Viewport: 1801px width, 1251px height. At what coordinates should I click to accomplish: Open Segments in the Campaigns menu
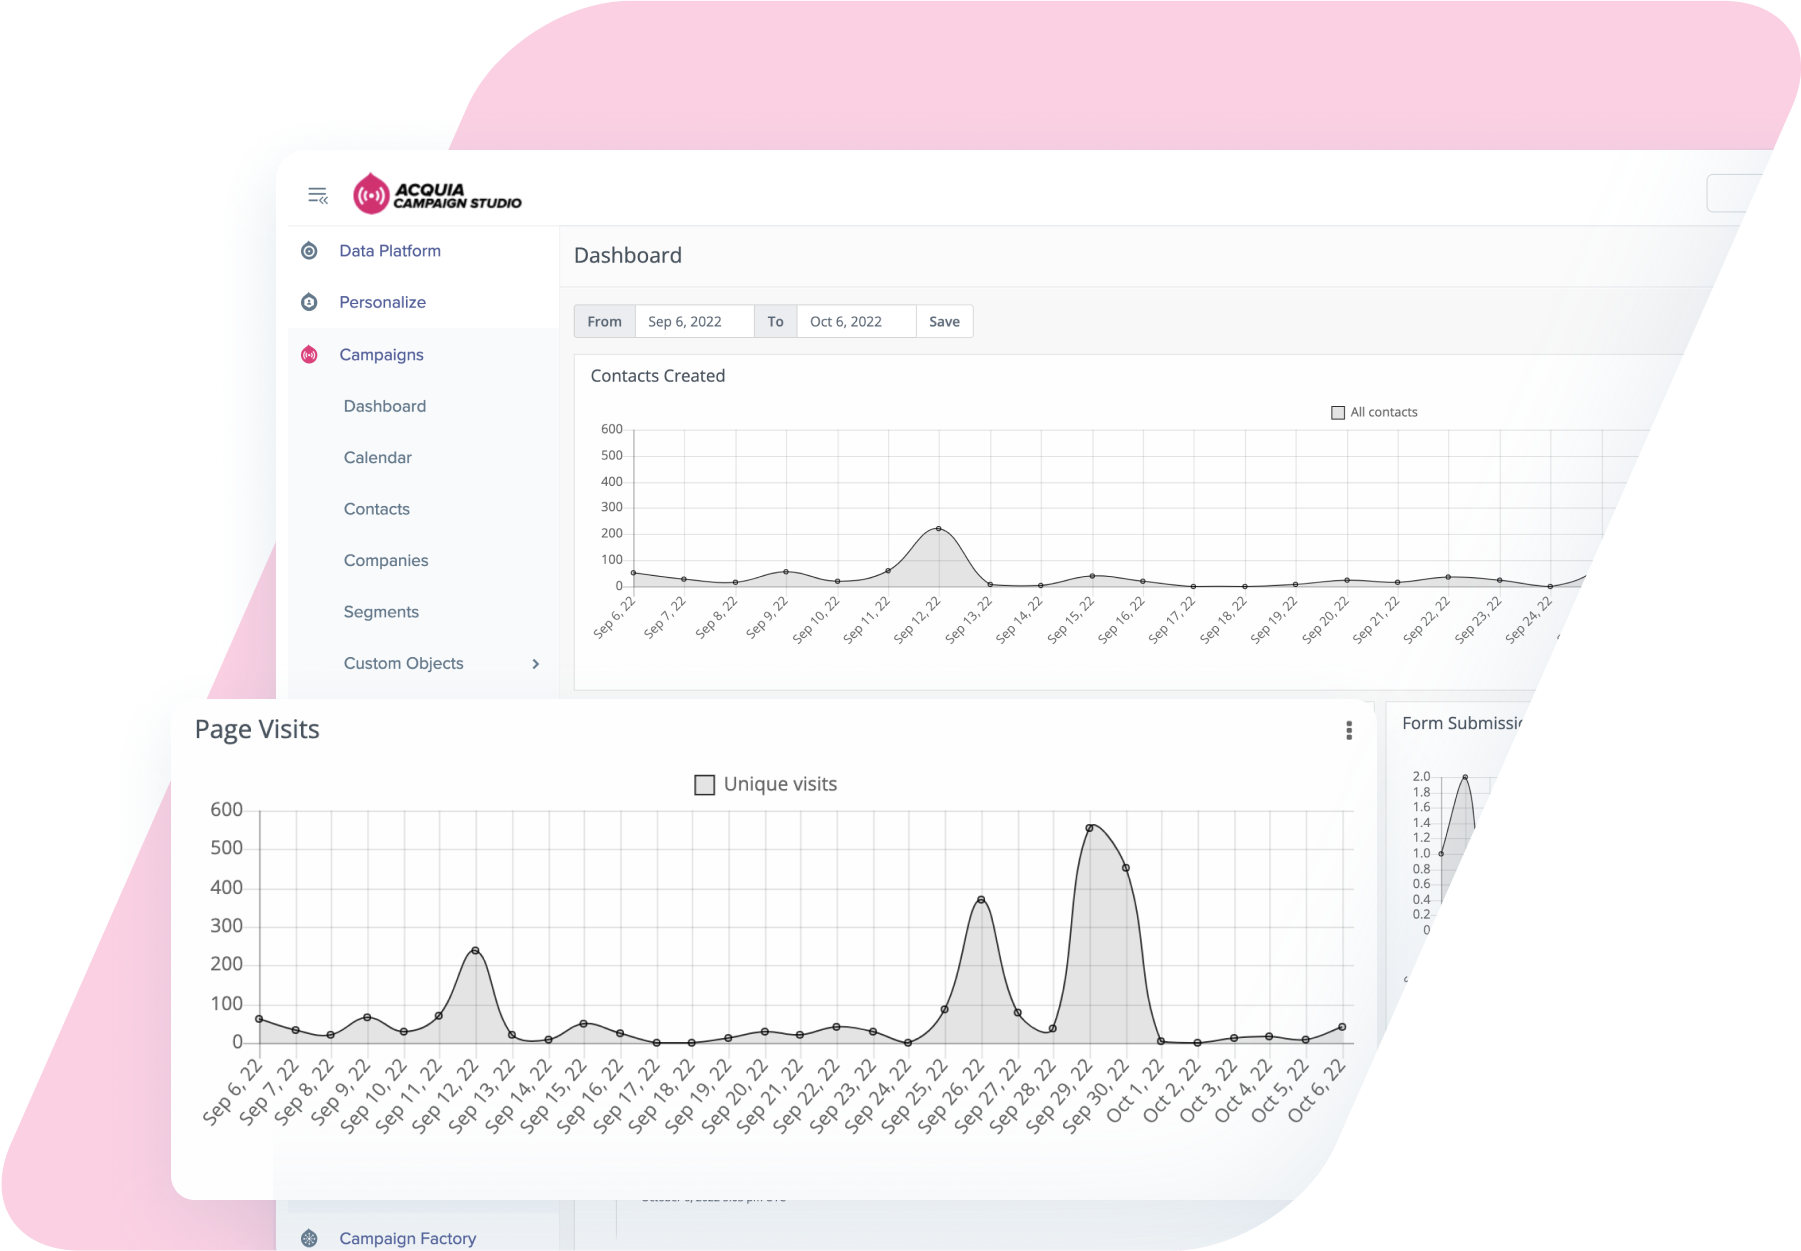(381, 612)
